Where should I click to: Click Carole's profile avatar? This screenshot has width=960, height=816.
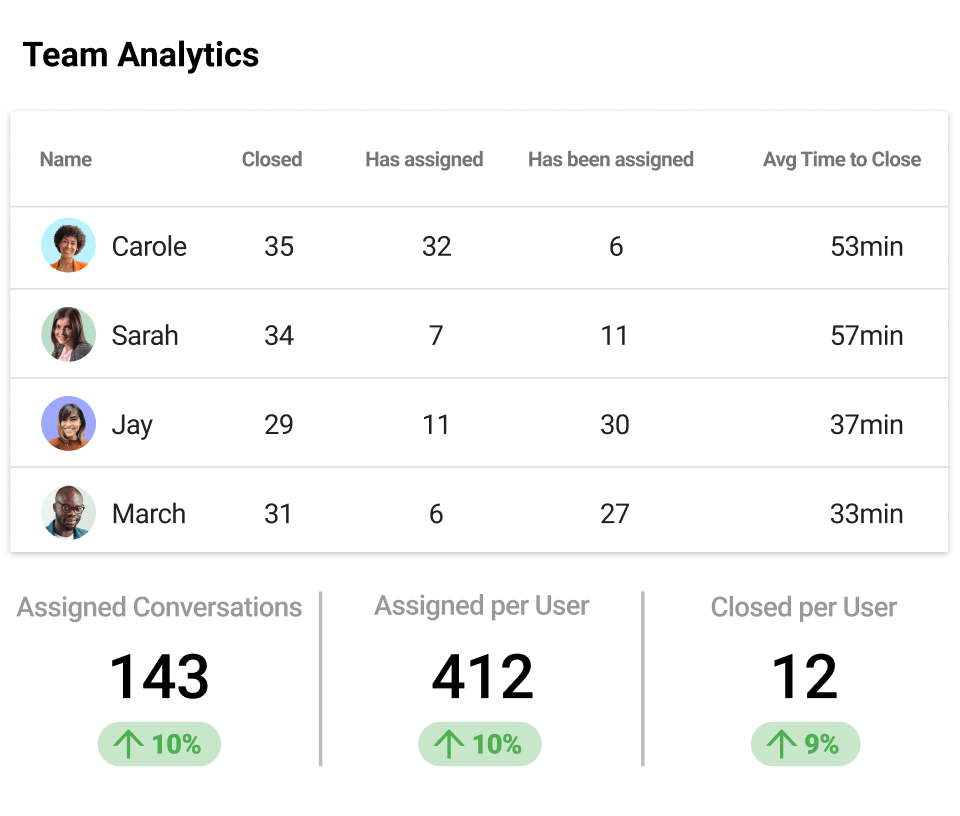coord(68,246)
